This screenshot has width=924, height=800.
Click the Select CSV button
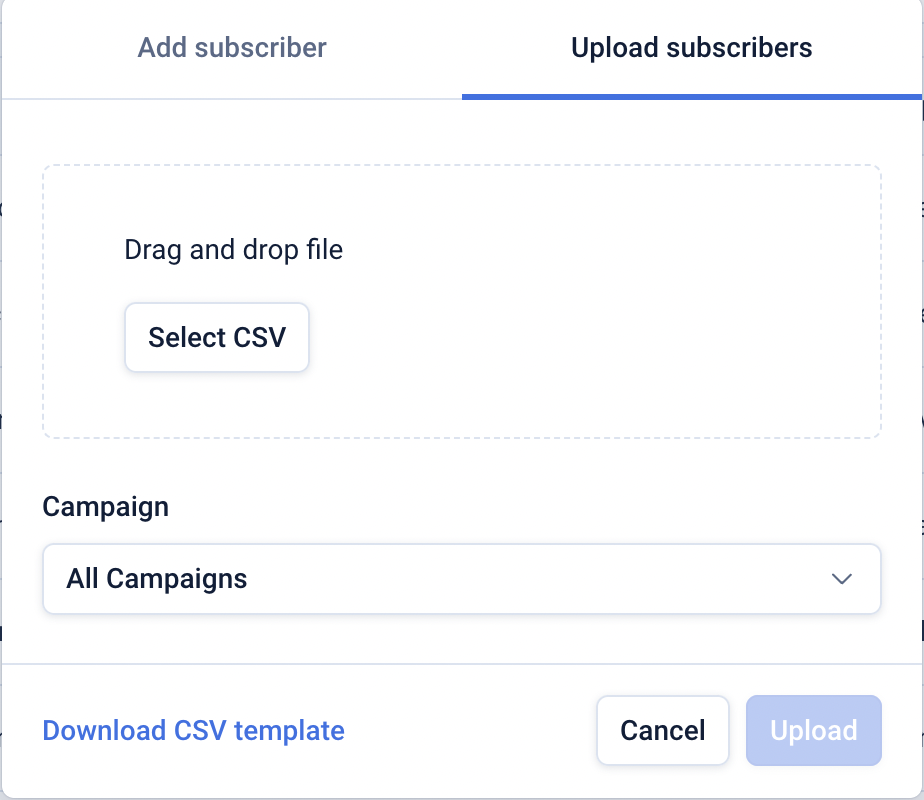click(x=217, y=338)
